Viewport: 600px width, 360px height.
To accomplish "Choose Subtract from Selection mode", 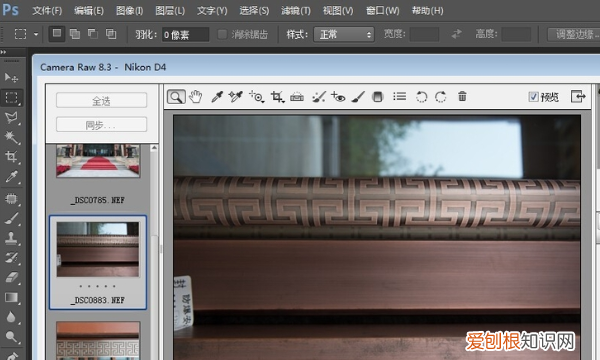I will (x=93, y=34).
